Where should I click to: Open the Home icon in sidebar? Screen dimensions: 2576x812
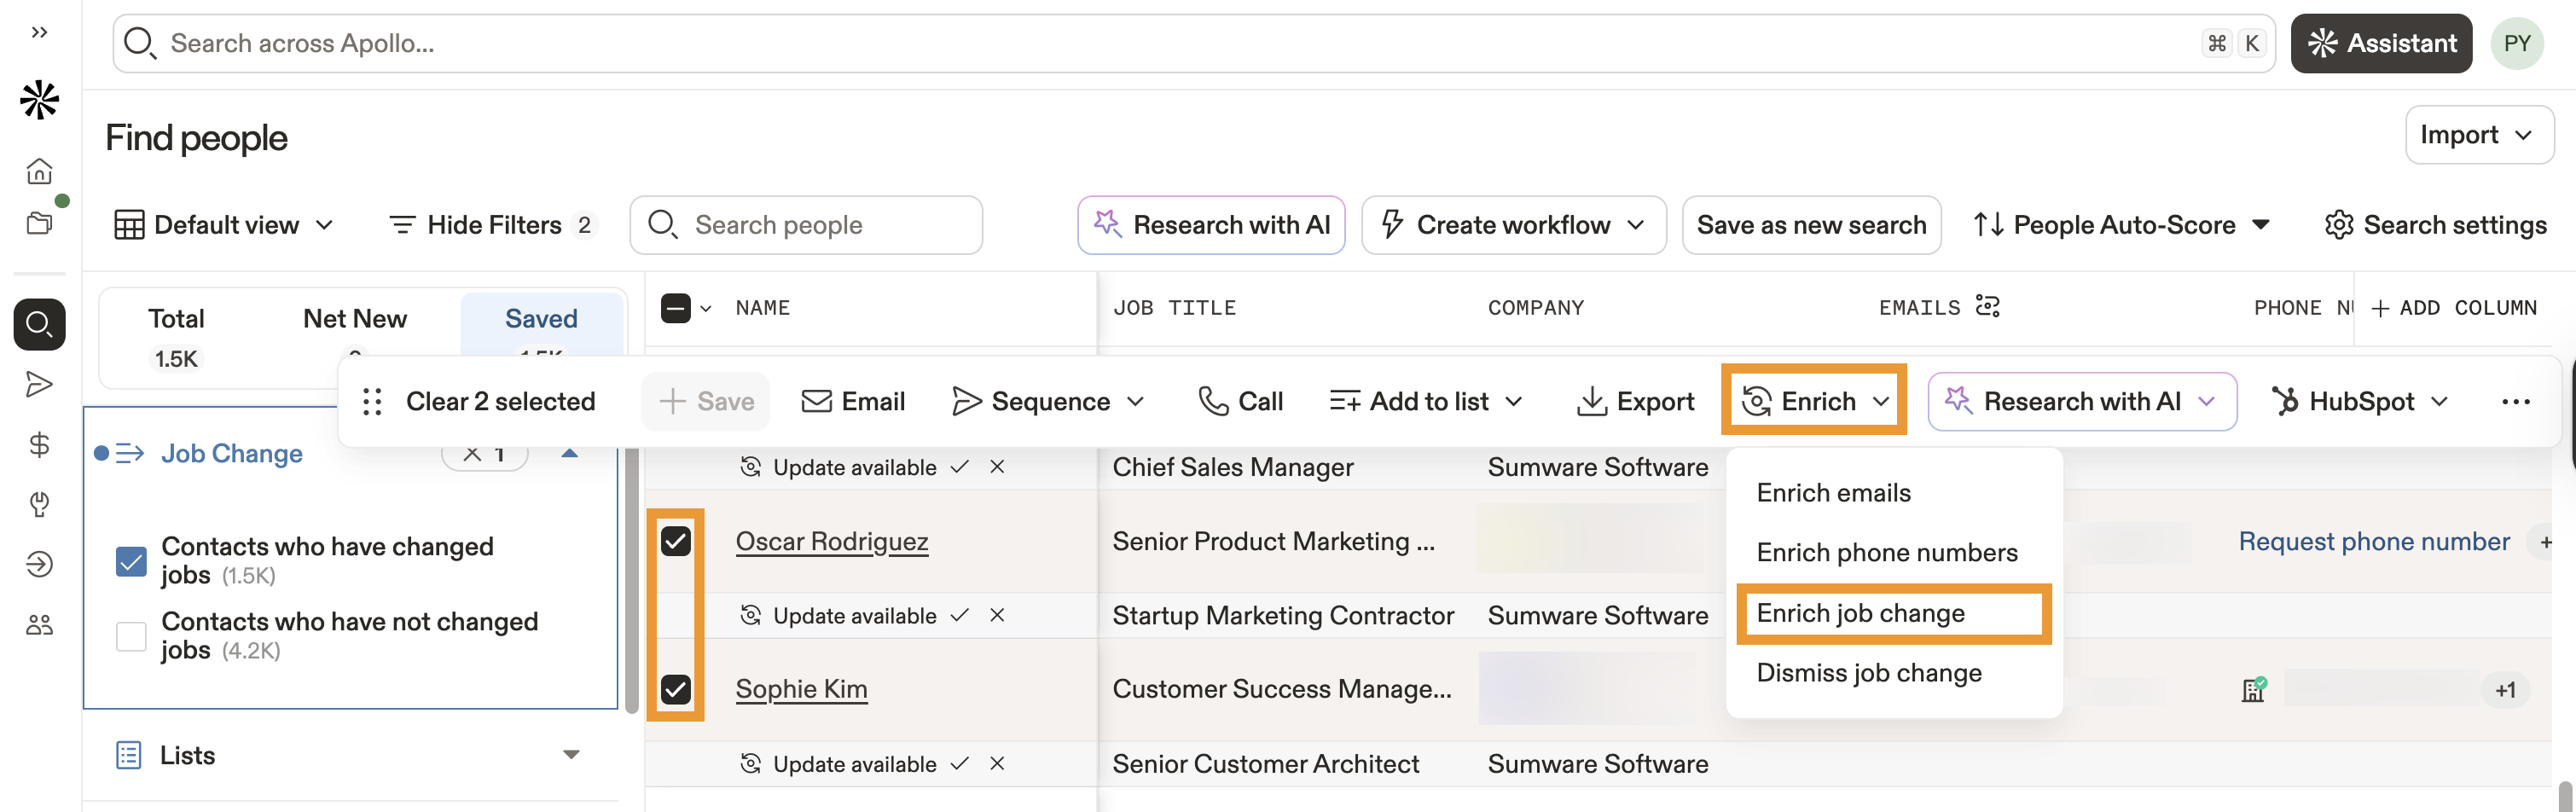39,171
